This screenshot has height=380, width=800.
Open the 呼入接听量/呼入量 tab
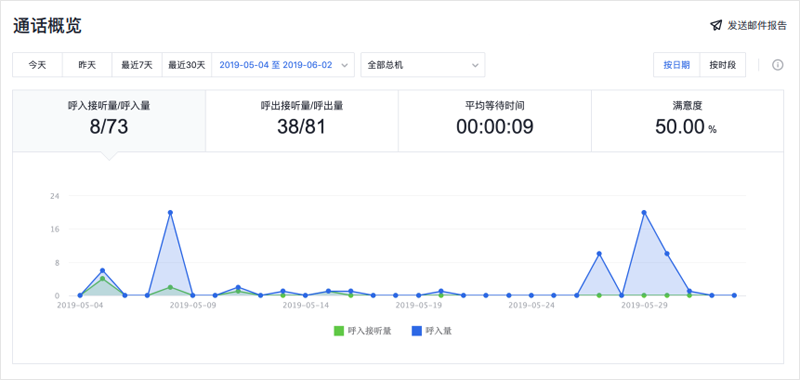coord(109,121)
